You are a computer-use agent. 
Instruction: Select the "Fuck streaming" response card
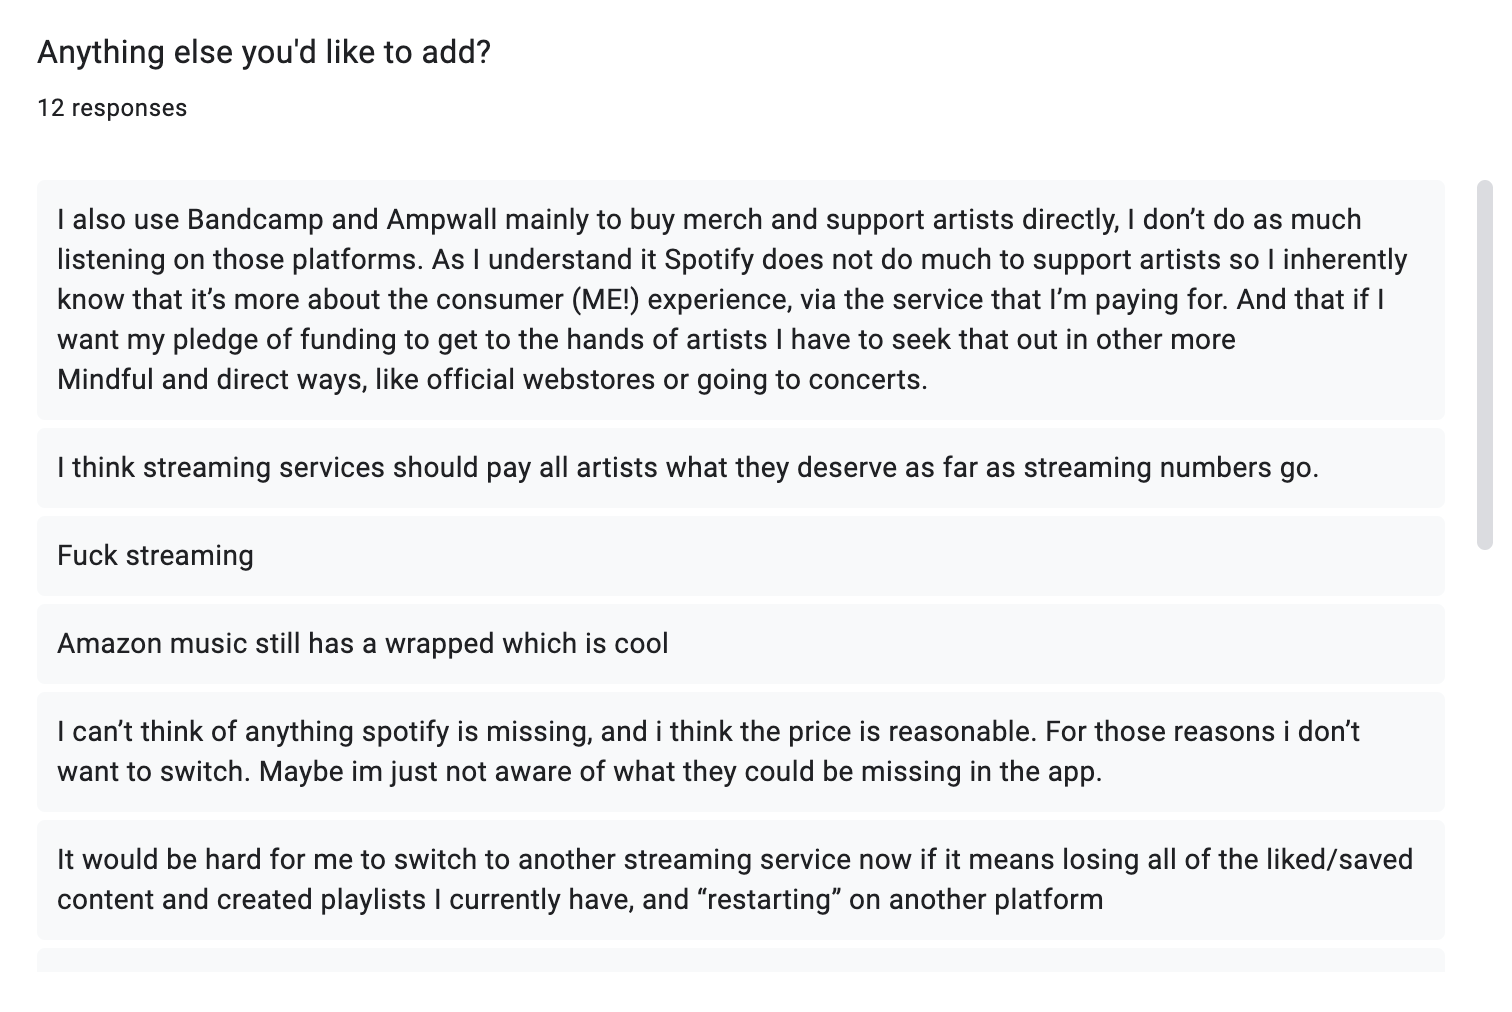point(740,556)
